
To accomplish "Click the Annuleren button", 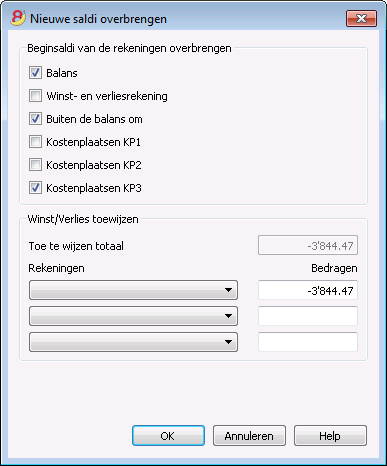I will 249,436.
